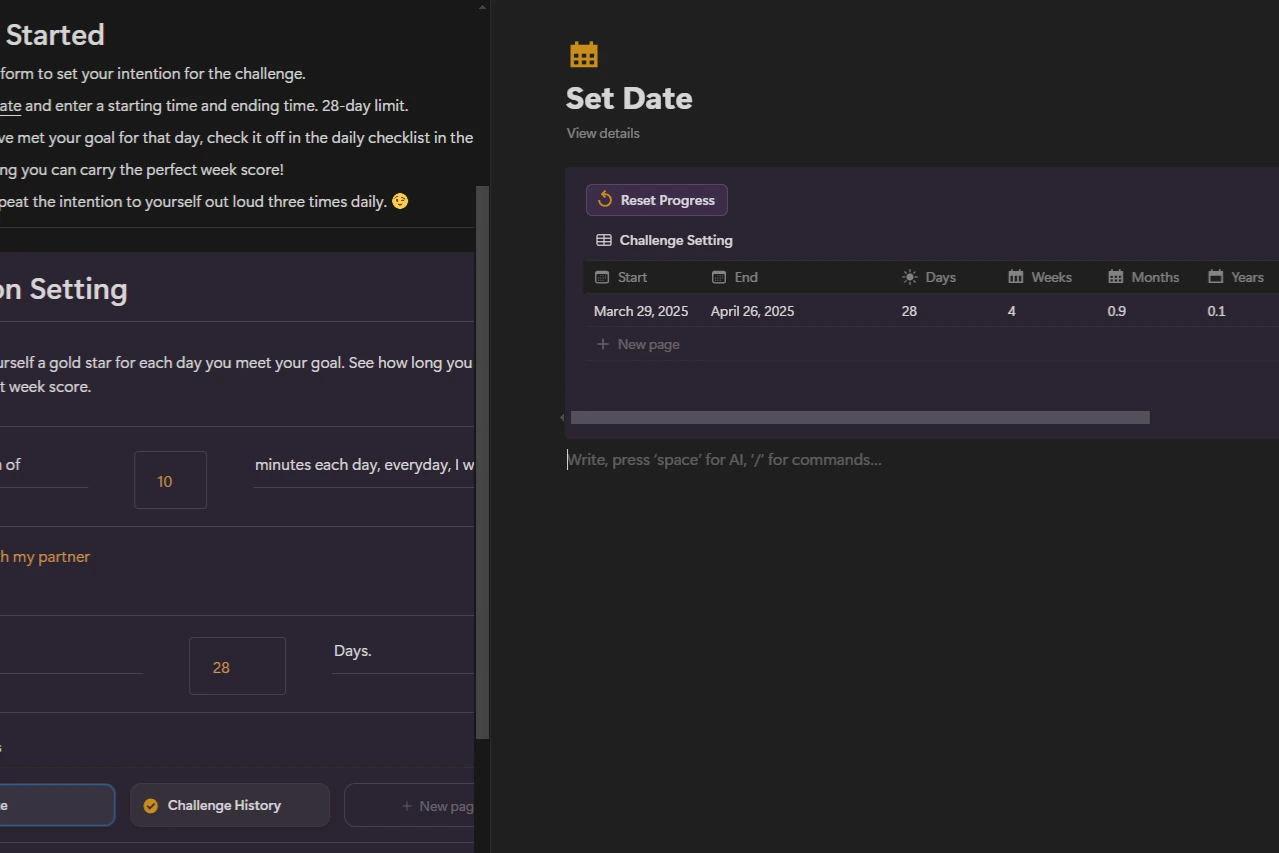Click the sun icon in the Days column header
This screenshot has width=1279, height=853.
pos(909,277)
